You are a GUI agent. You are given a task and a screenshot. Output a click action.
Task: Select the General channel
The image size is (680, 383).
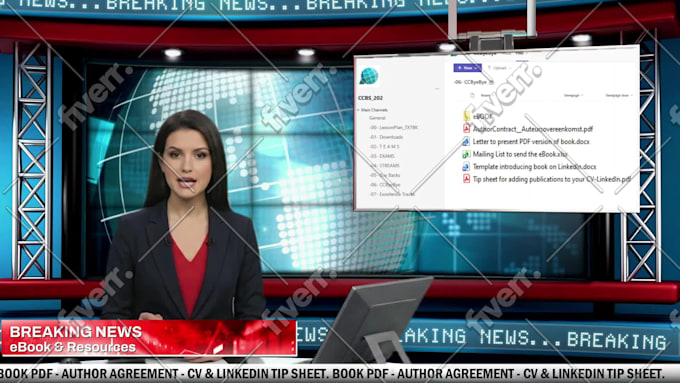coord(377,118)
